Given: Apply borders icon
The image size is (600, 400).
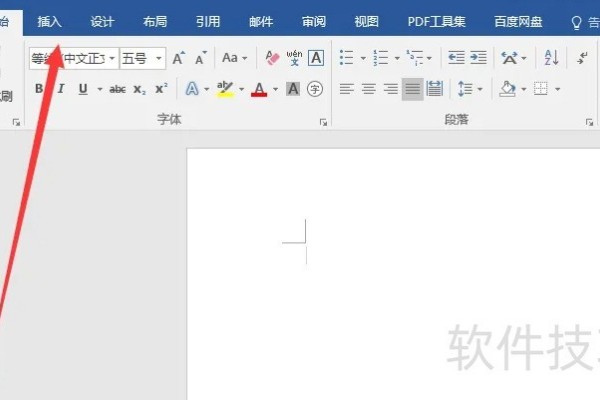Looking at the screenshot, I should tap(541, 89).
